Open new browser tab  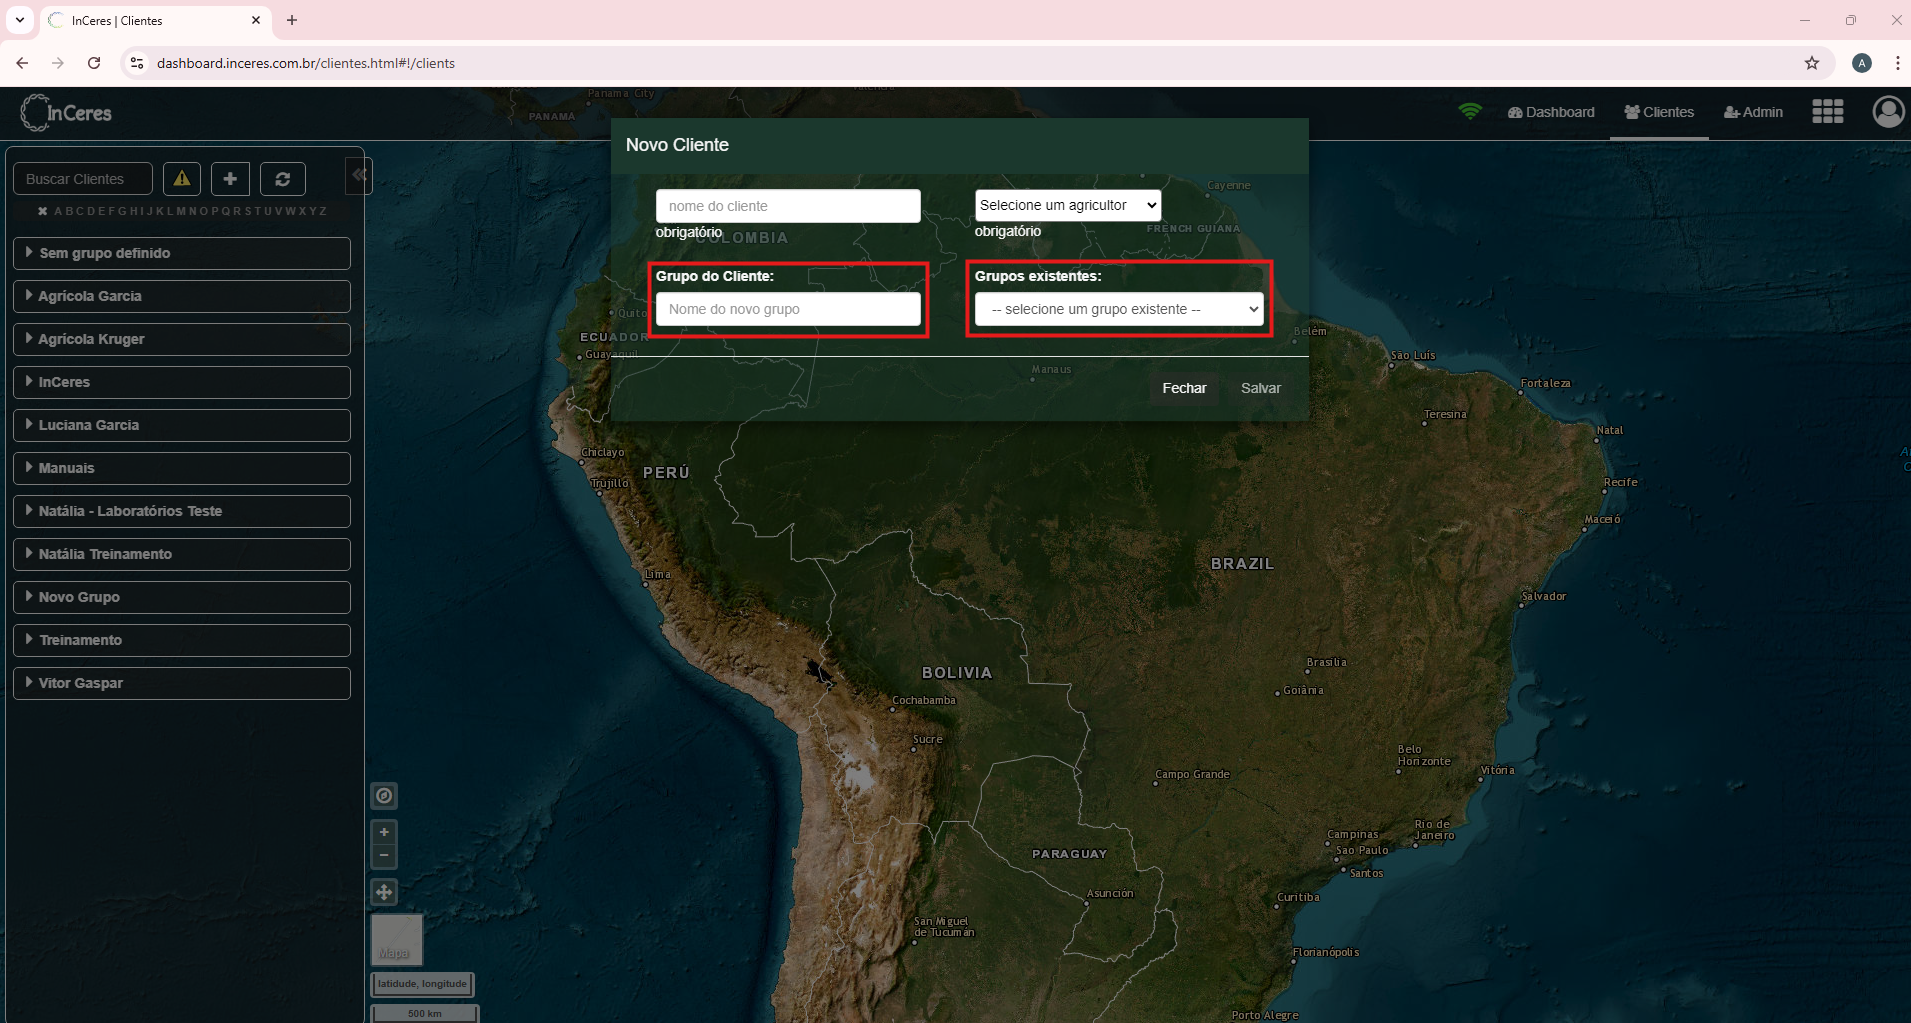point(292,20)
